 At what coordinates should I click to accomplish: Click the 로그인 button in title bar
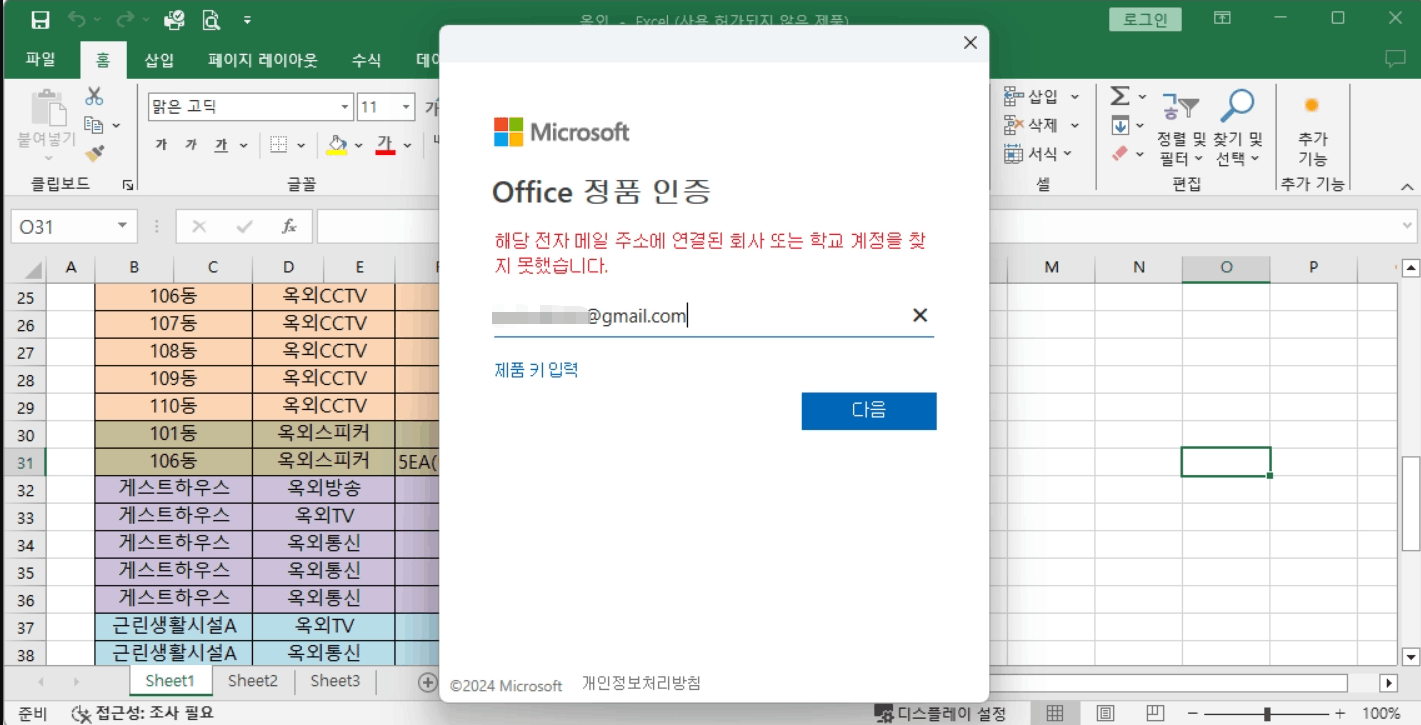[1145, 19]
